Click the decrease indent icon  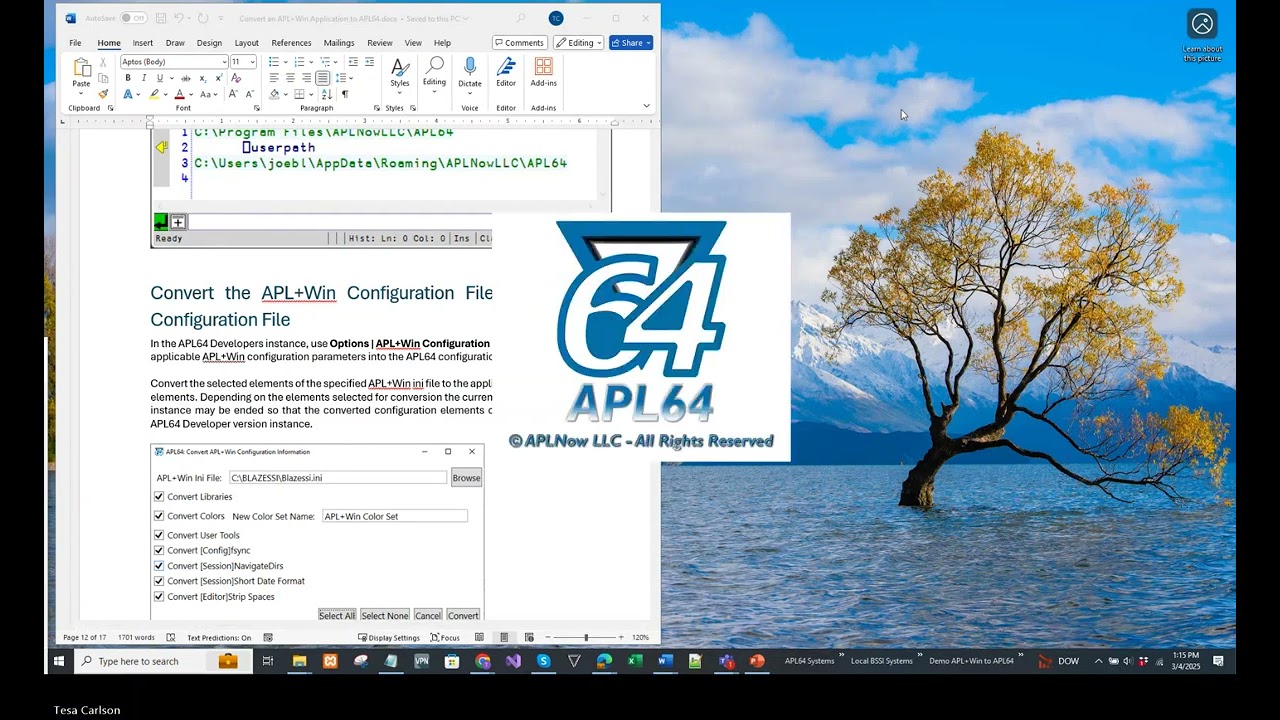pos(352,62)
